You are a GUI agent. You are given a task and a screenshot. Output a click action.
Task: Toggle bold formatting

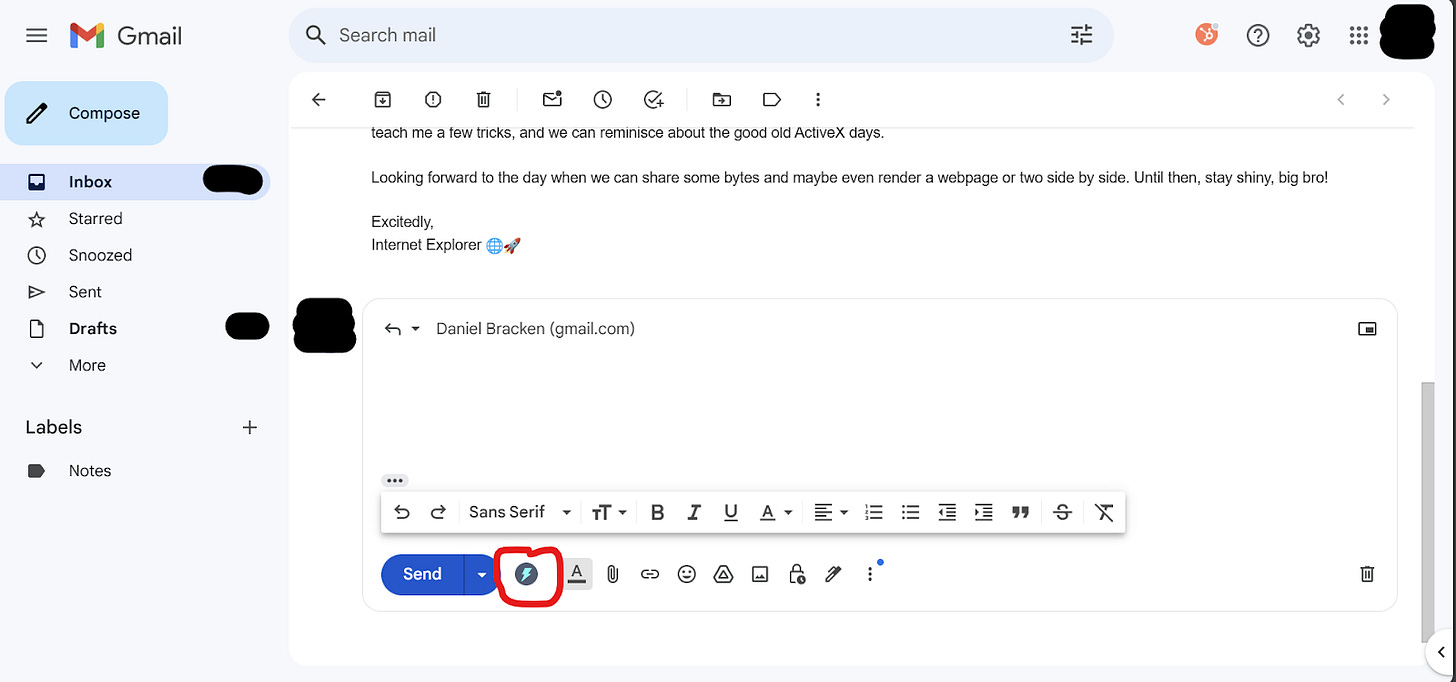pos(657,512)
